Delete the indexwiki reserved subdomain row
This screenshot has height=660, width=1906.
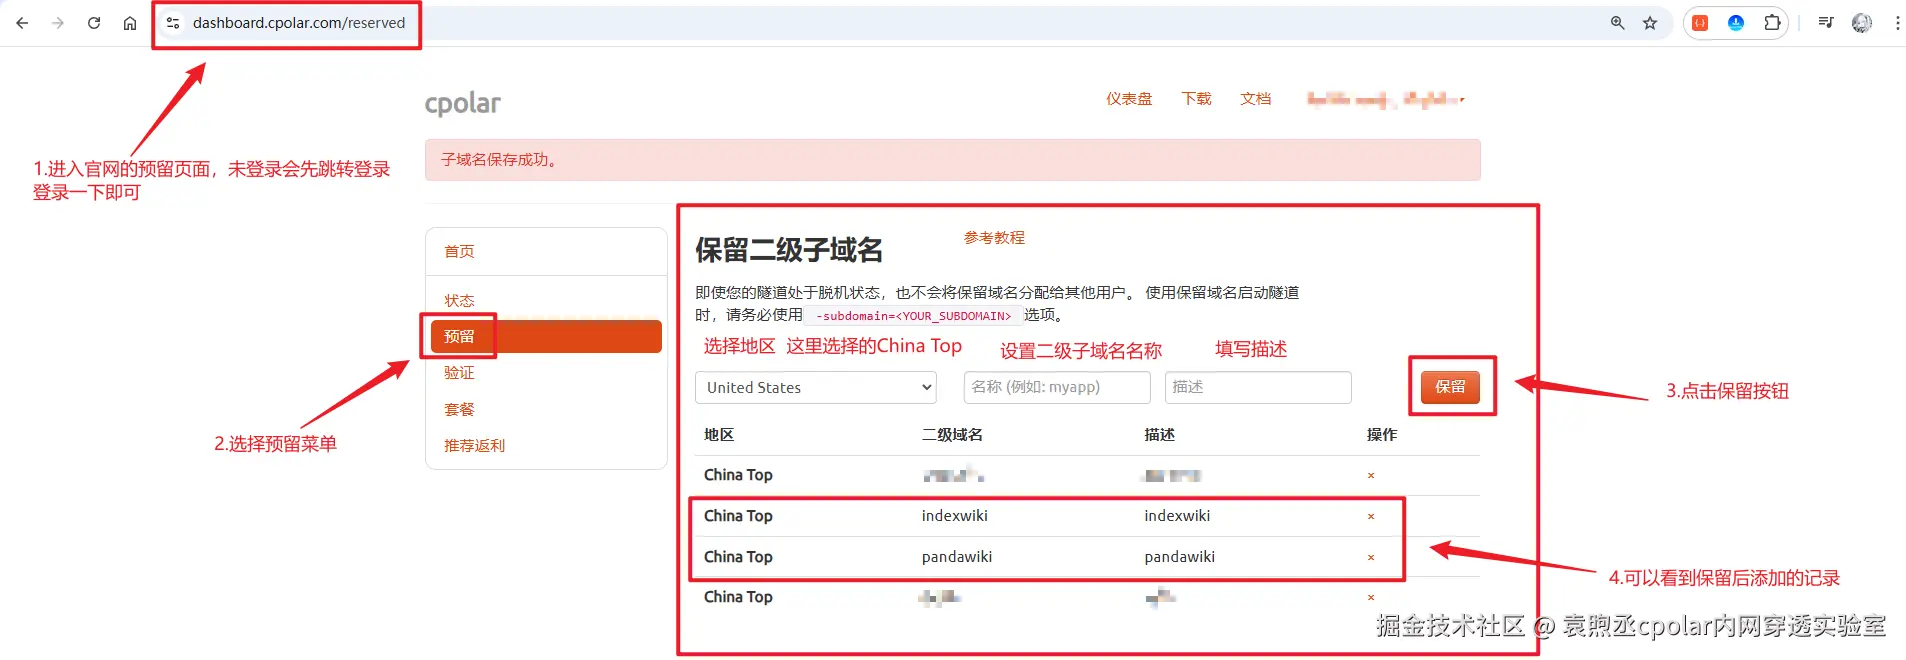tap(1371, 517)
